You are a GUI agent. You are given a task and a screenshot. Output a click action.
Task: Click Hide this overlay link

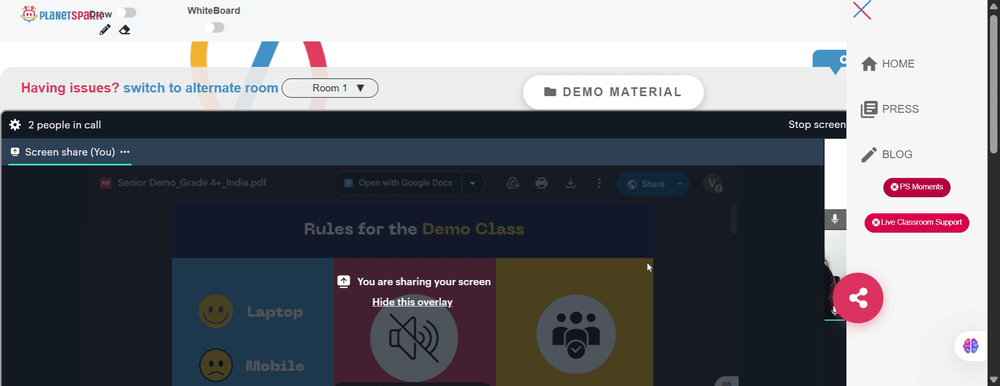412,302
